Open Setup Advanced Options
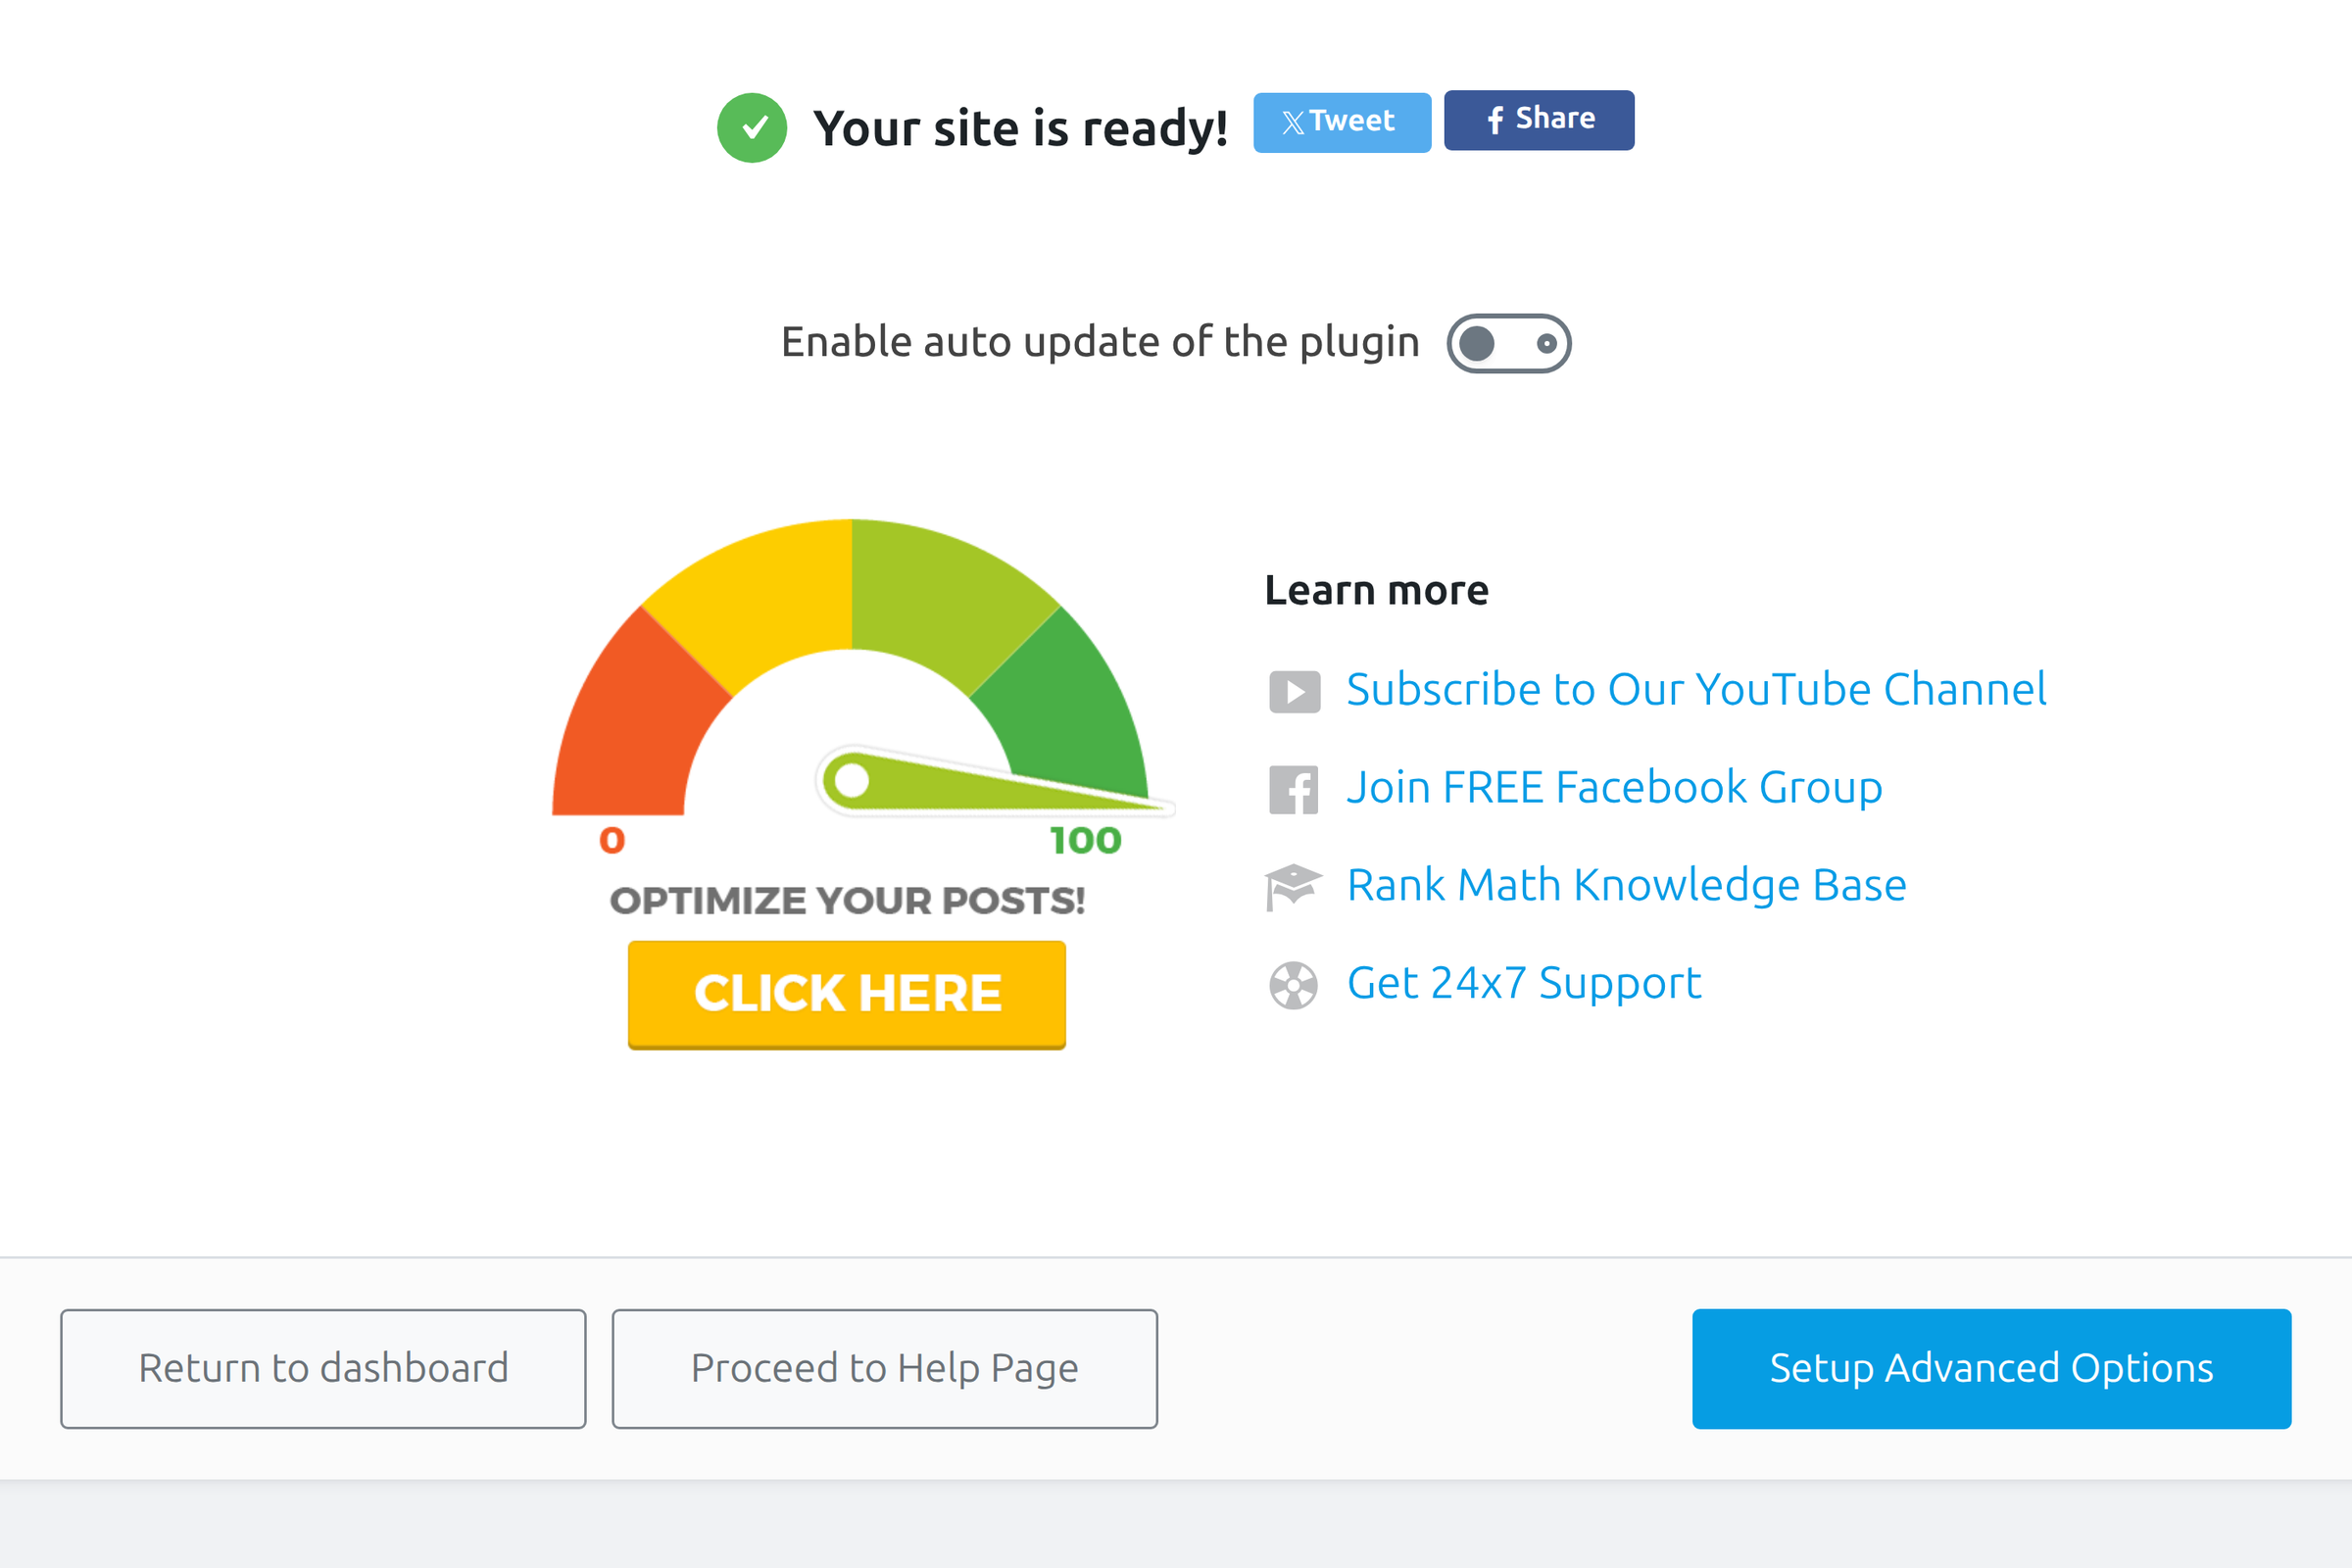Image resolution: width=2352 pixels, height=1568 pixels. click(1992, 1369)
